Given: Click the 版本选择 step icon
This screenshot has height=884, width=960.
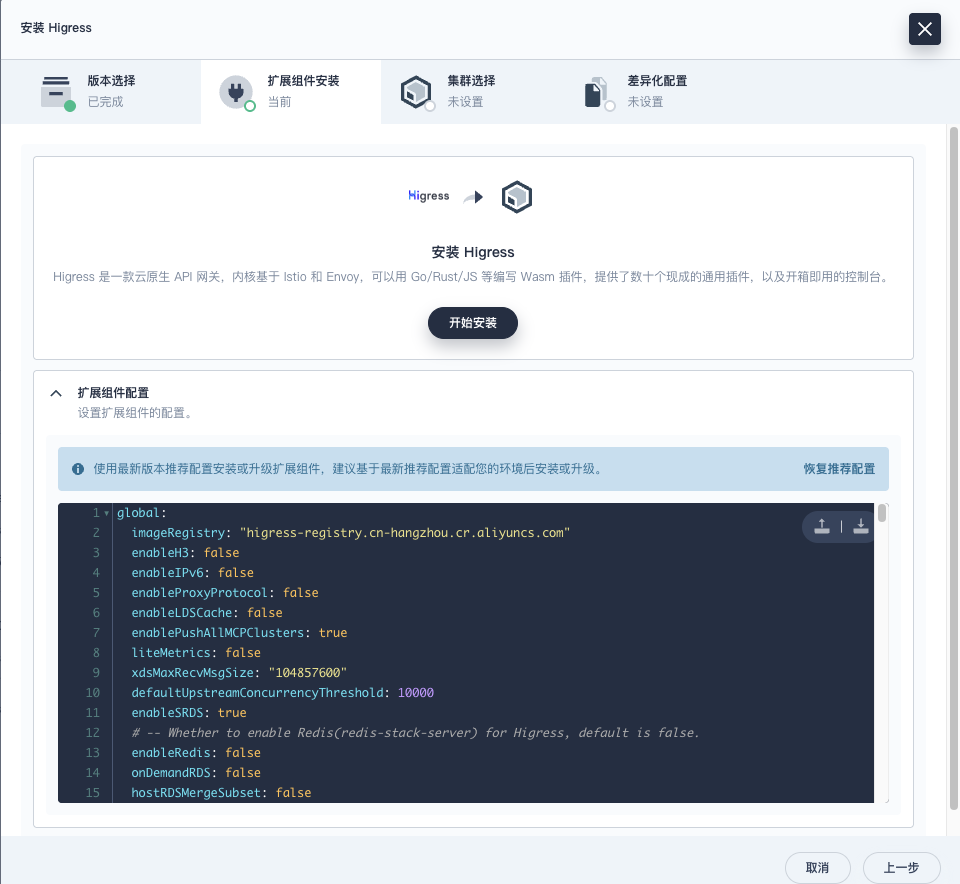Looking at the screenshot, I should pyautogui.click(x=56, y=91).
